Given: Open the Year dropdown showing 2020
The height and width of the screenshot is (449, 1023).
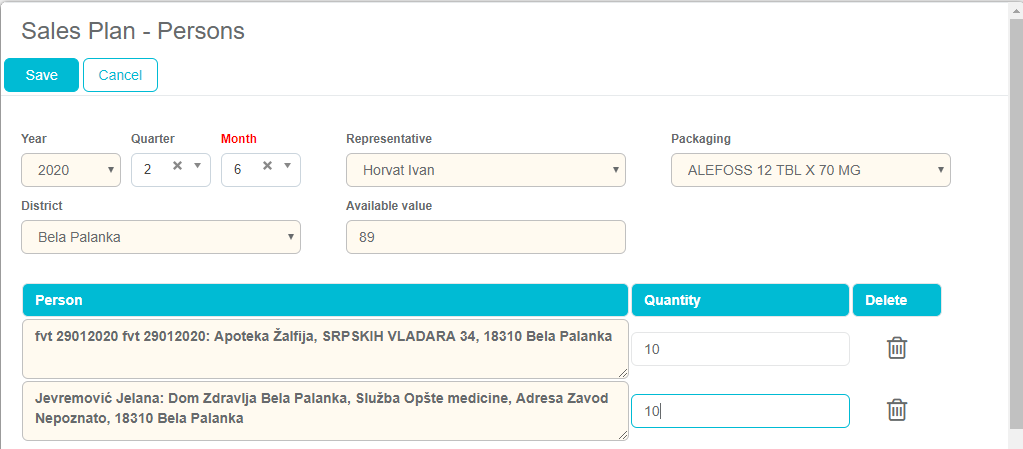Looking at the screenshot, I should (71, 170).
